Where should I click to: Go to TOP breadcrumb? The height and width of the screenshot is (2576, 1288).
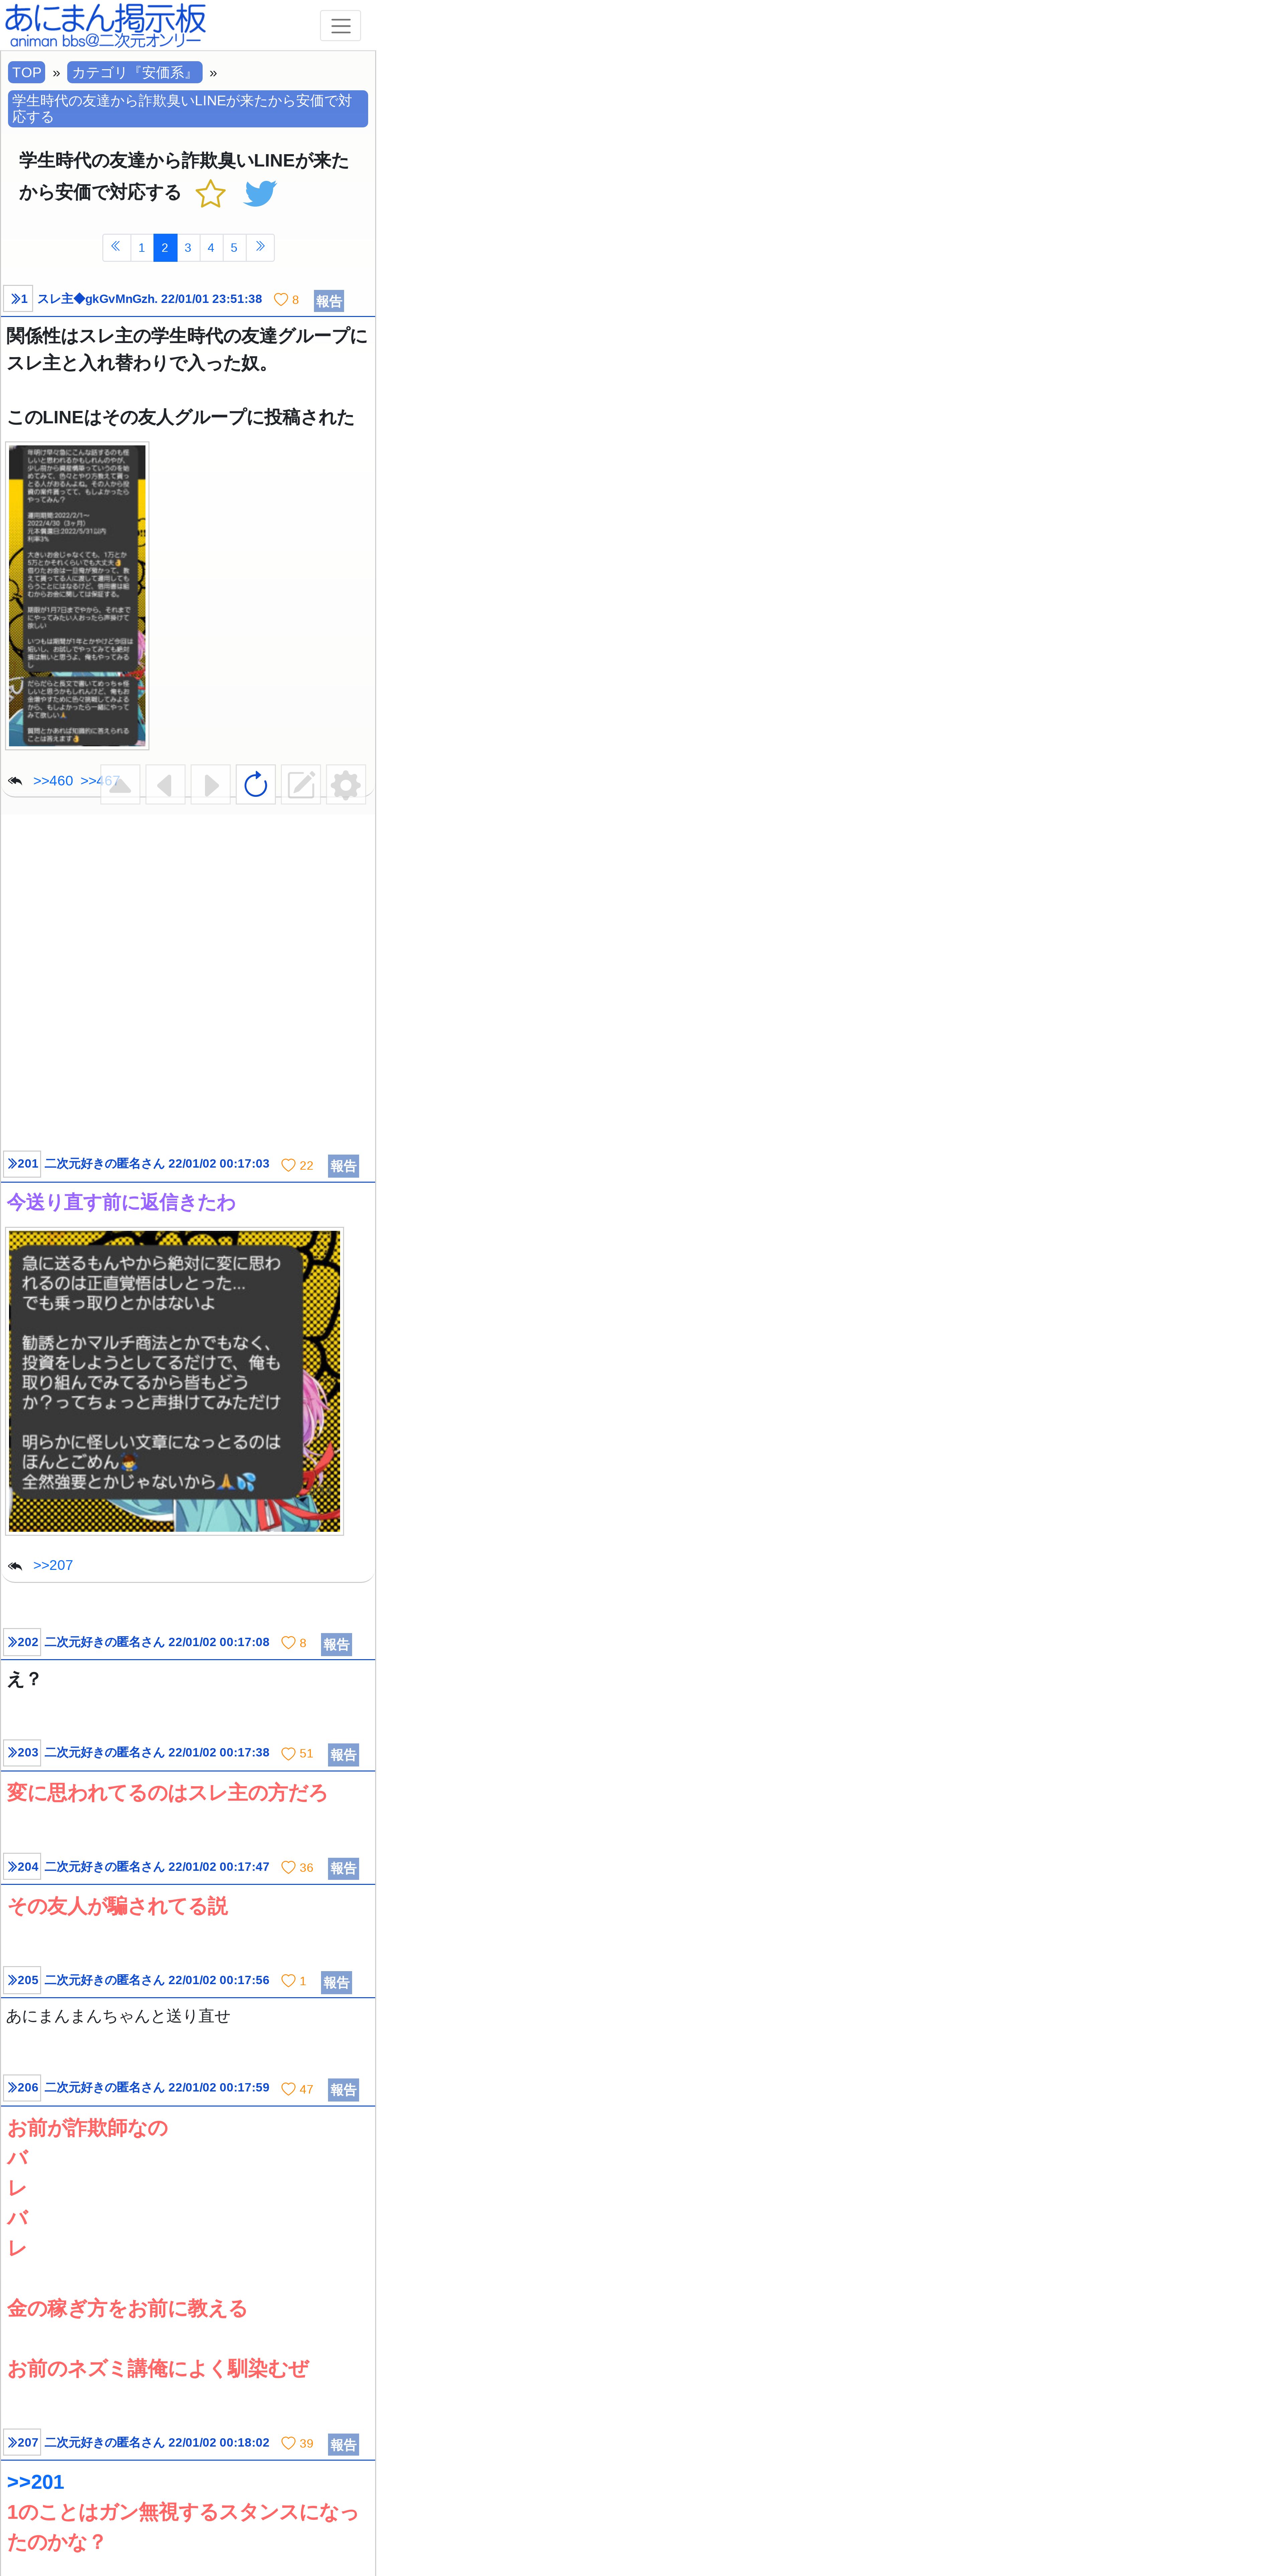point(27,72)
